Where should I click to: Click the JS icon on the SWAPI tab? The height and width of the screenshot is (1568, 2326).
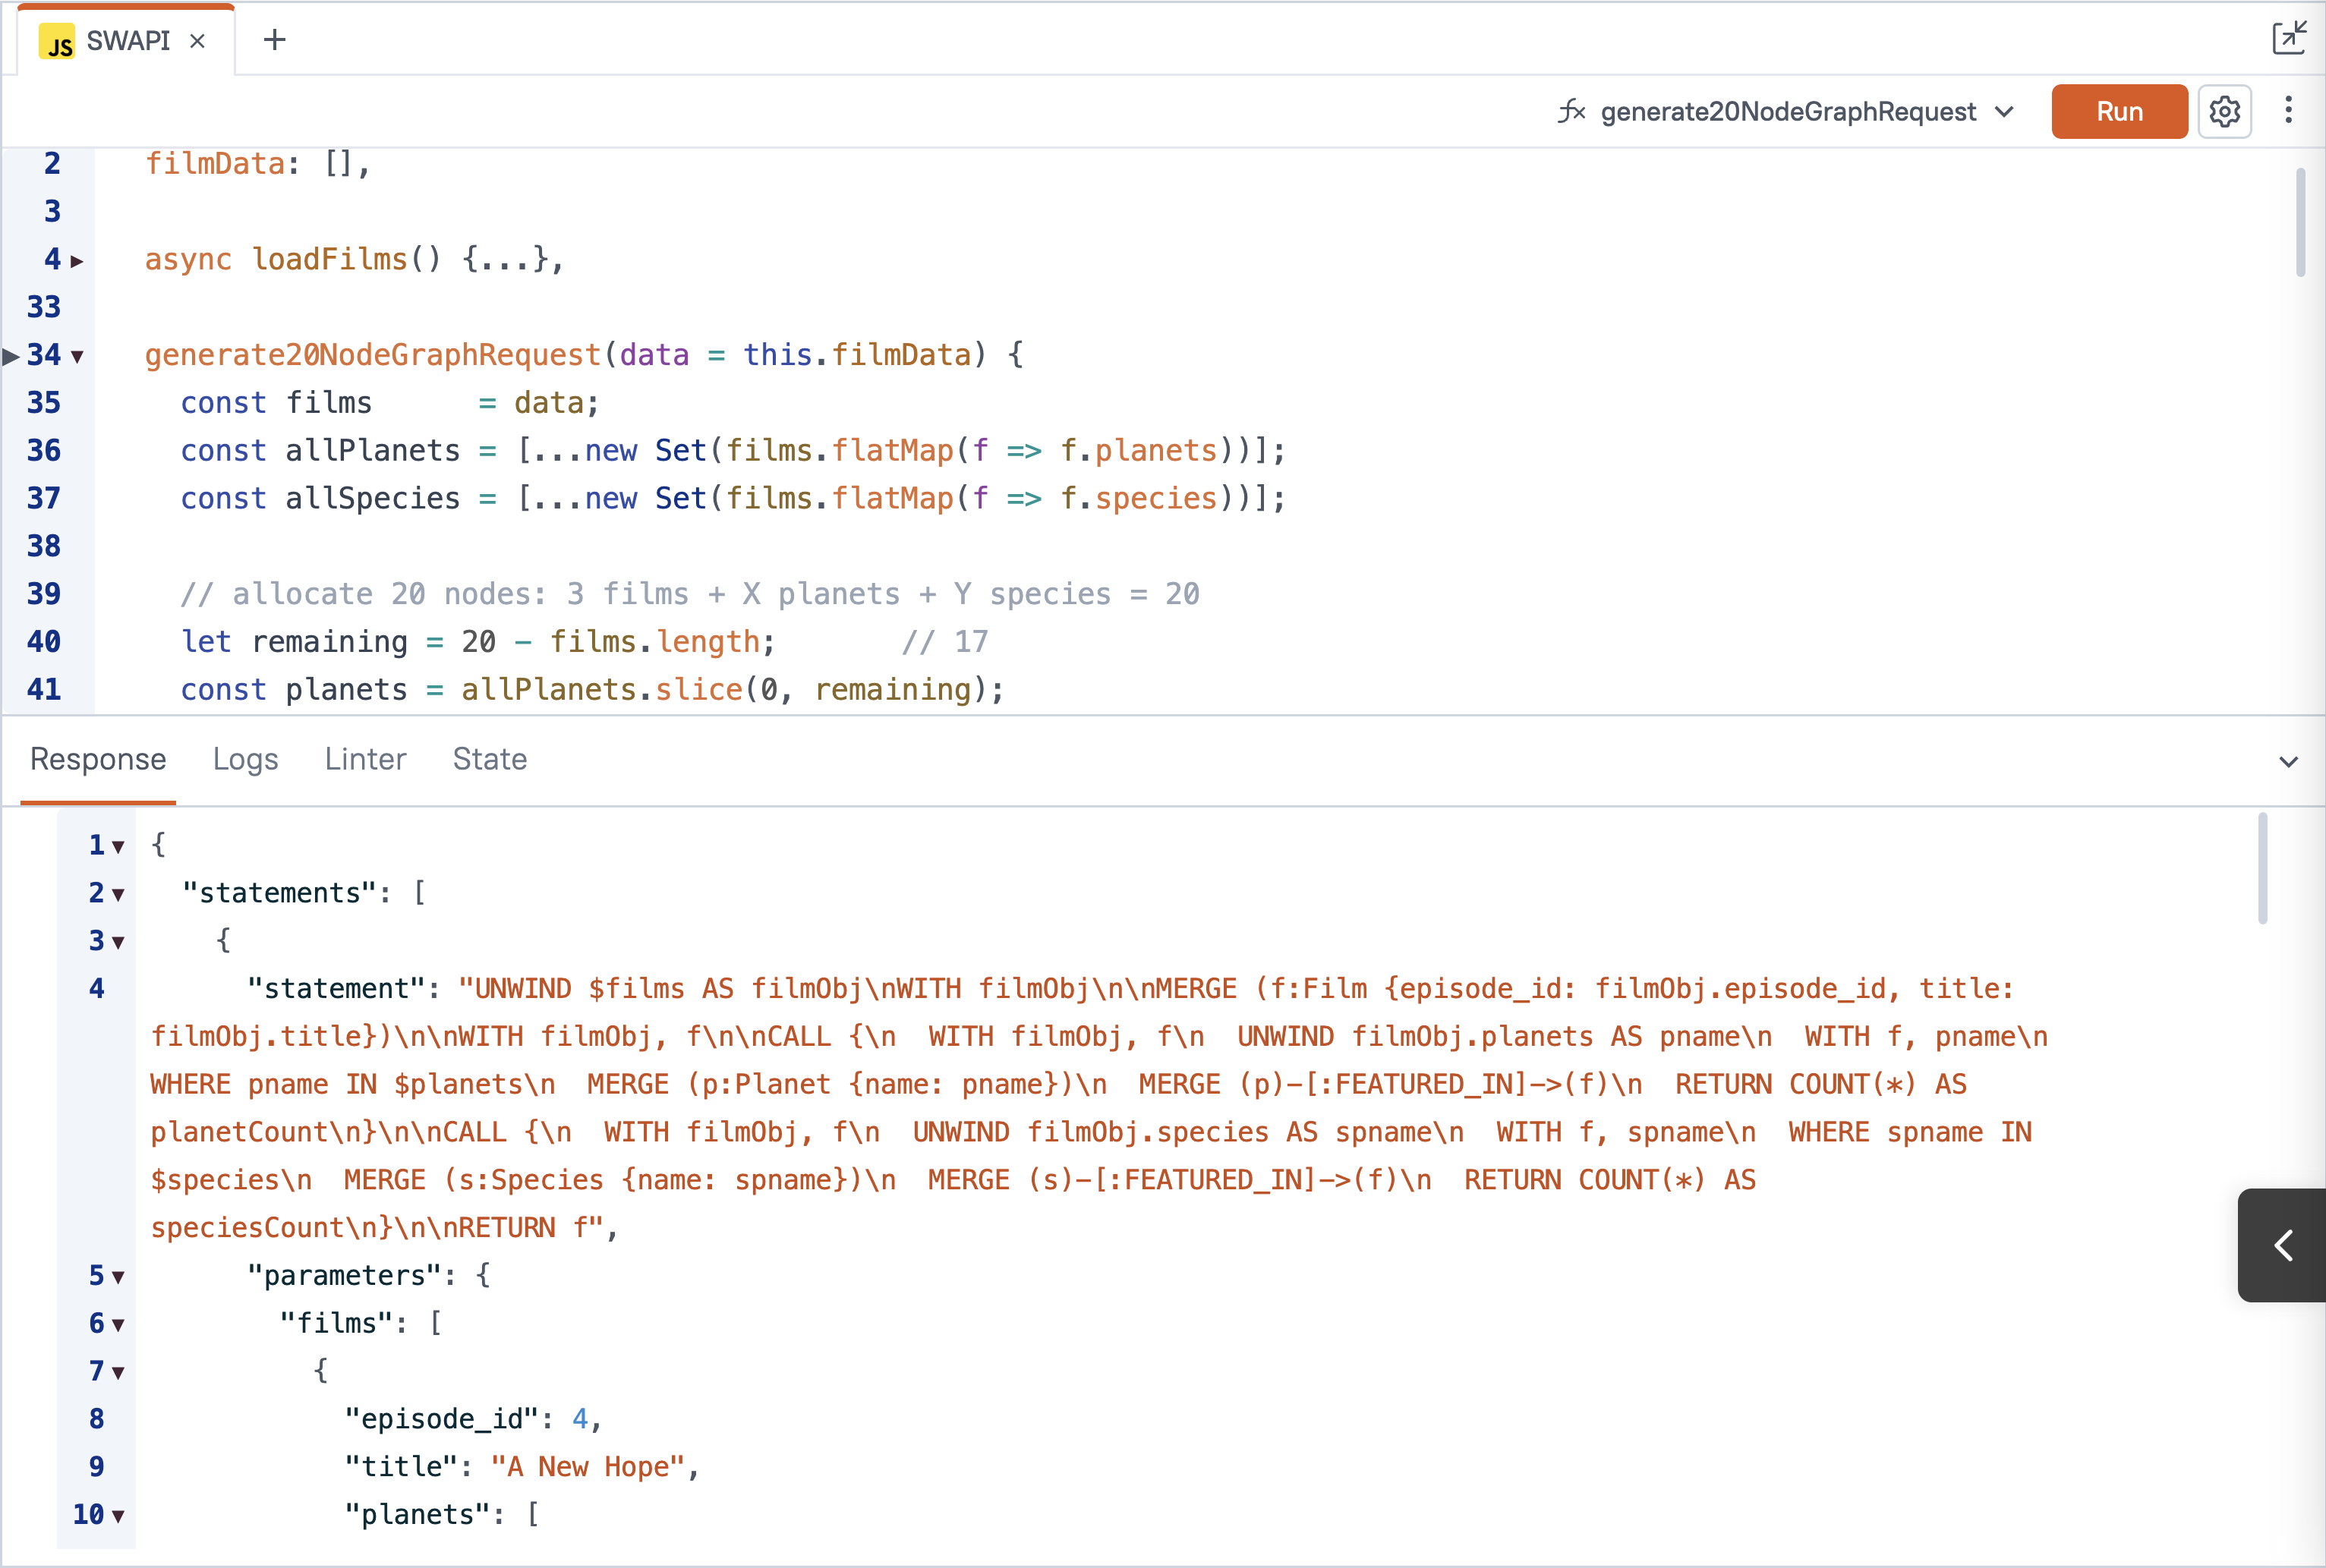[x=58, y=42]
